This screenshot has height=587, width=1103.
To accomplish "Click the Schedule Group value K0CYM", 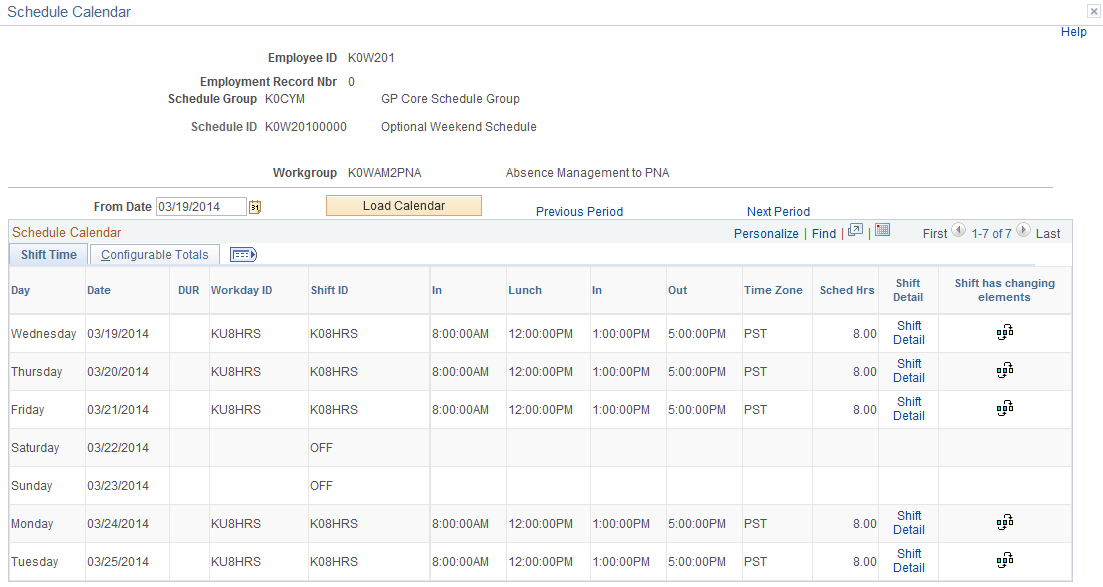I will (x=285, y=99).
